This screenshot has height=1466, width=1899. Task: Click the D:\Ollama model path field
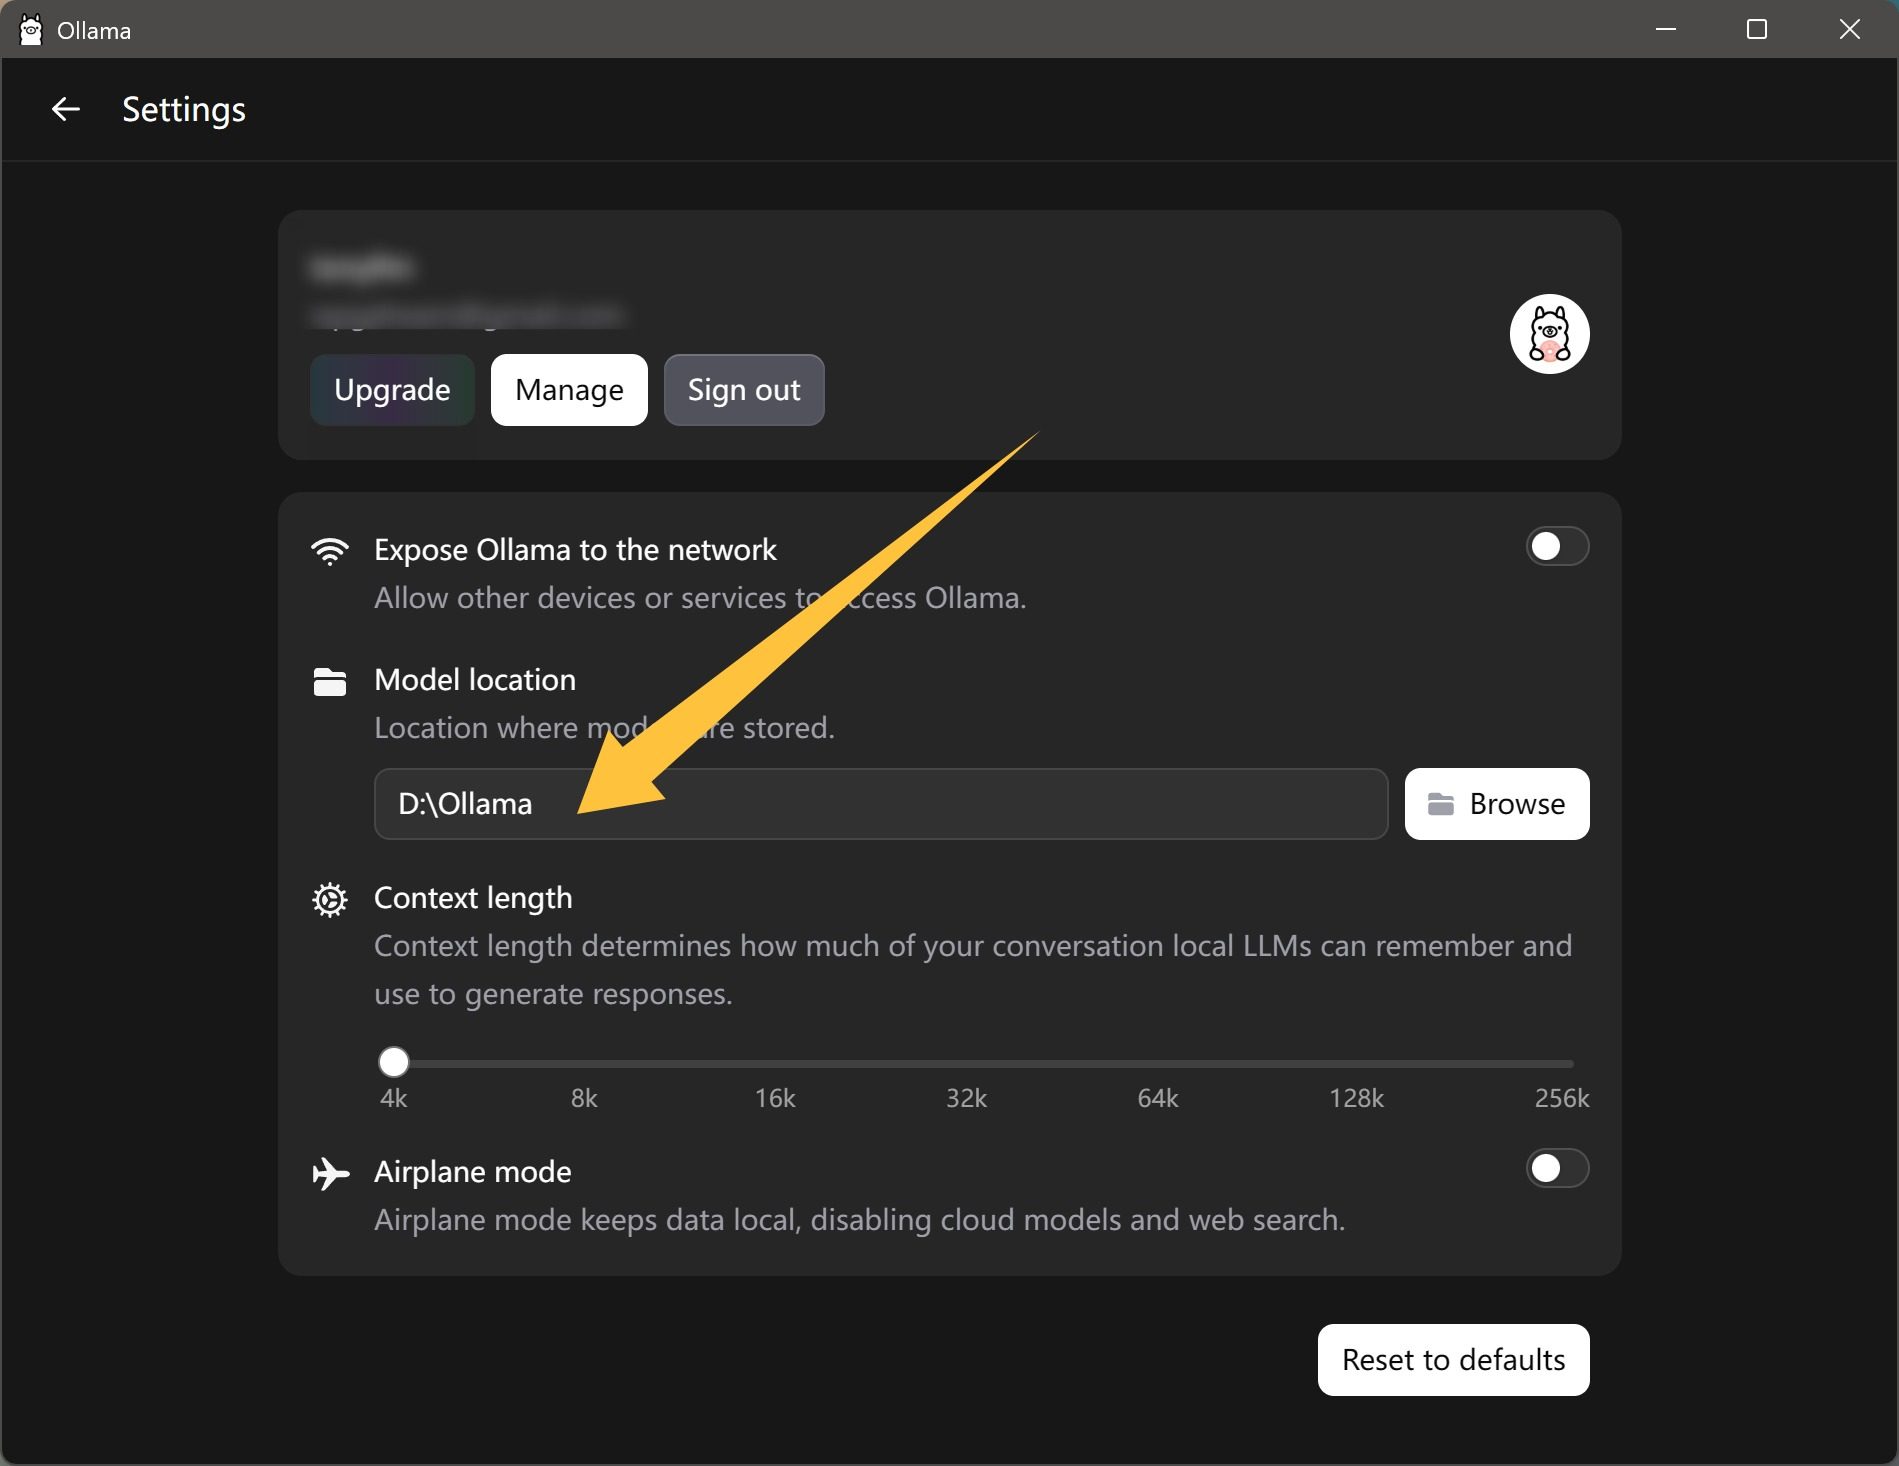tap(880, 804)
